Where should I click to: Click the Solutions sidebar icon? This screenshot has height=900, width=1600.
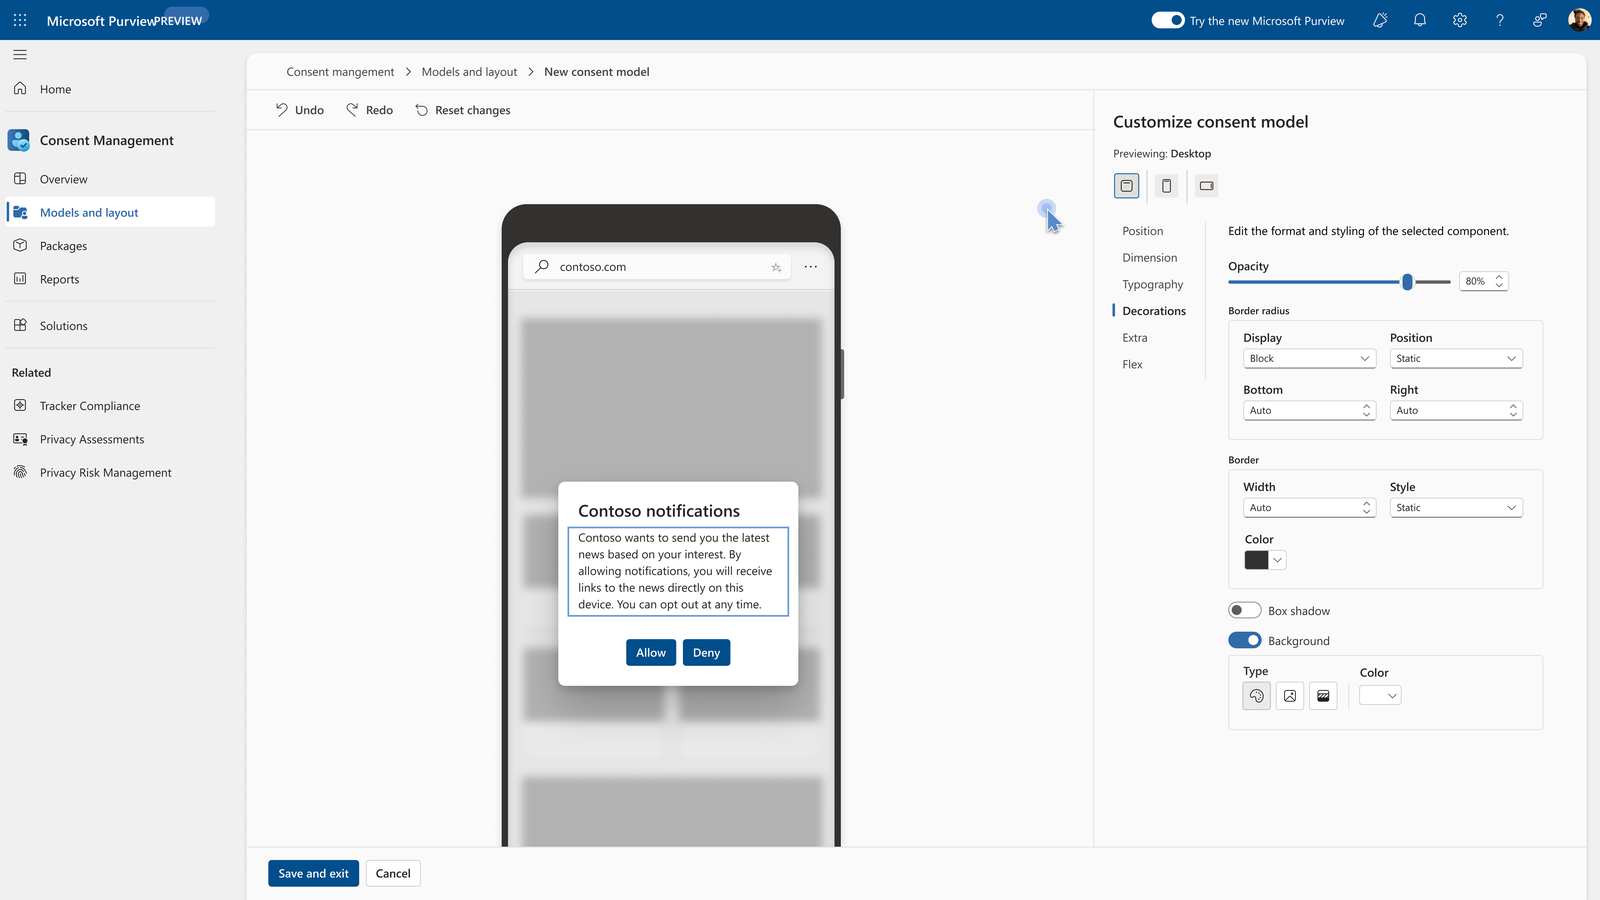pyautogui.click(x=20, y=325)
